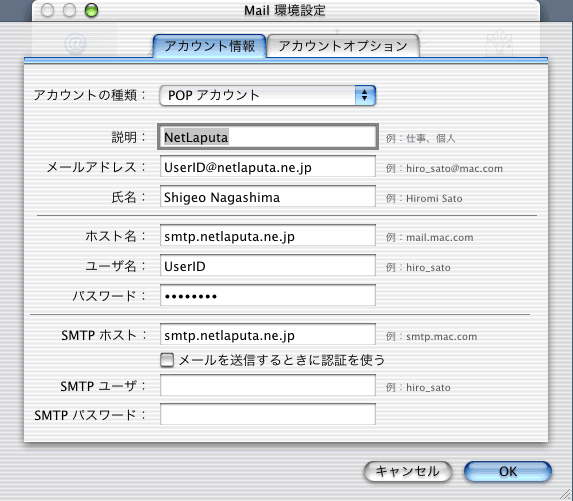Click the window resize grip corner
Viewport: 573px width, 501px height.
(566, 494)
